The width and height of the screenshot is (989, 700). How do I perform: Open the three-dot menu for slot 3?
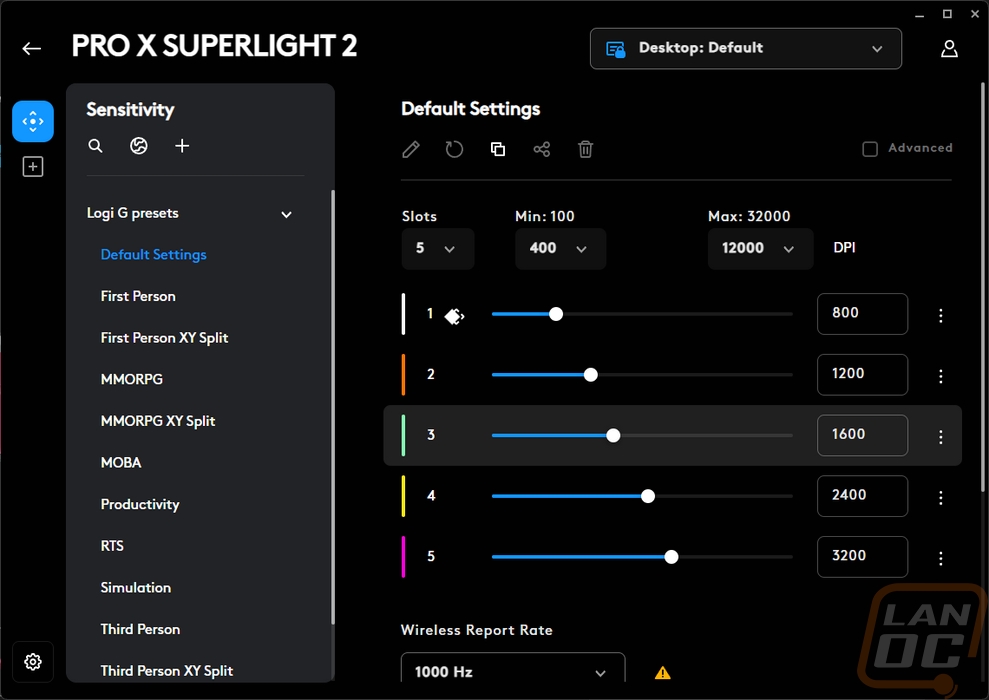940,437
